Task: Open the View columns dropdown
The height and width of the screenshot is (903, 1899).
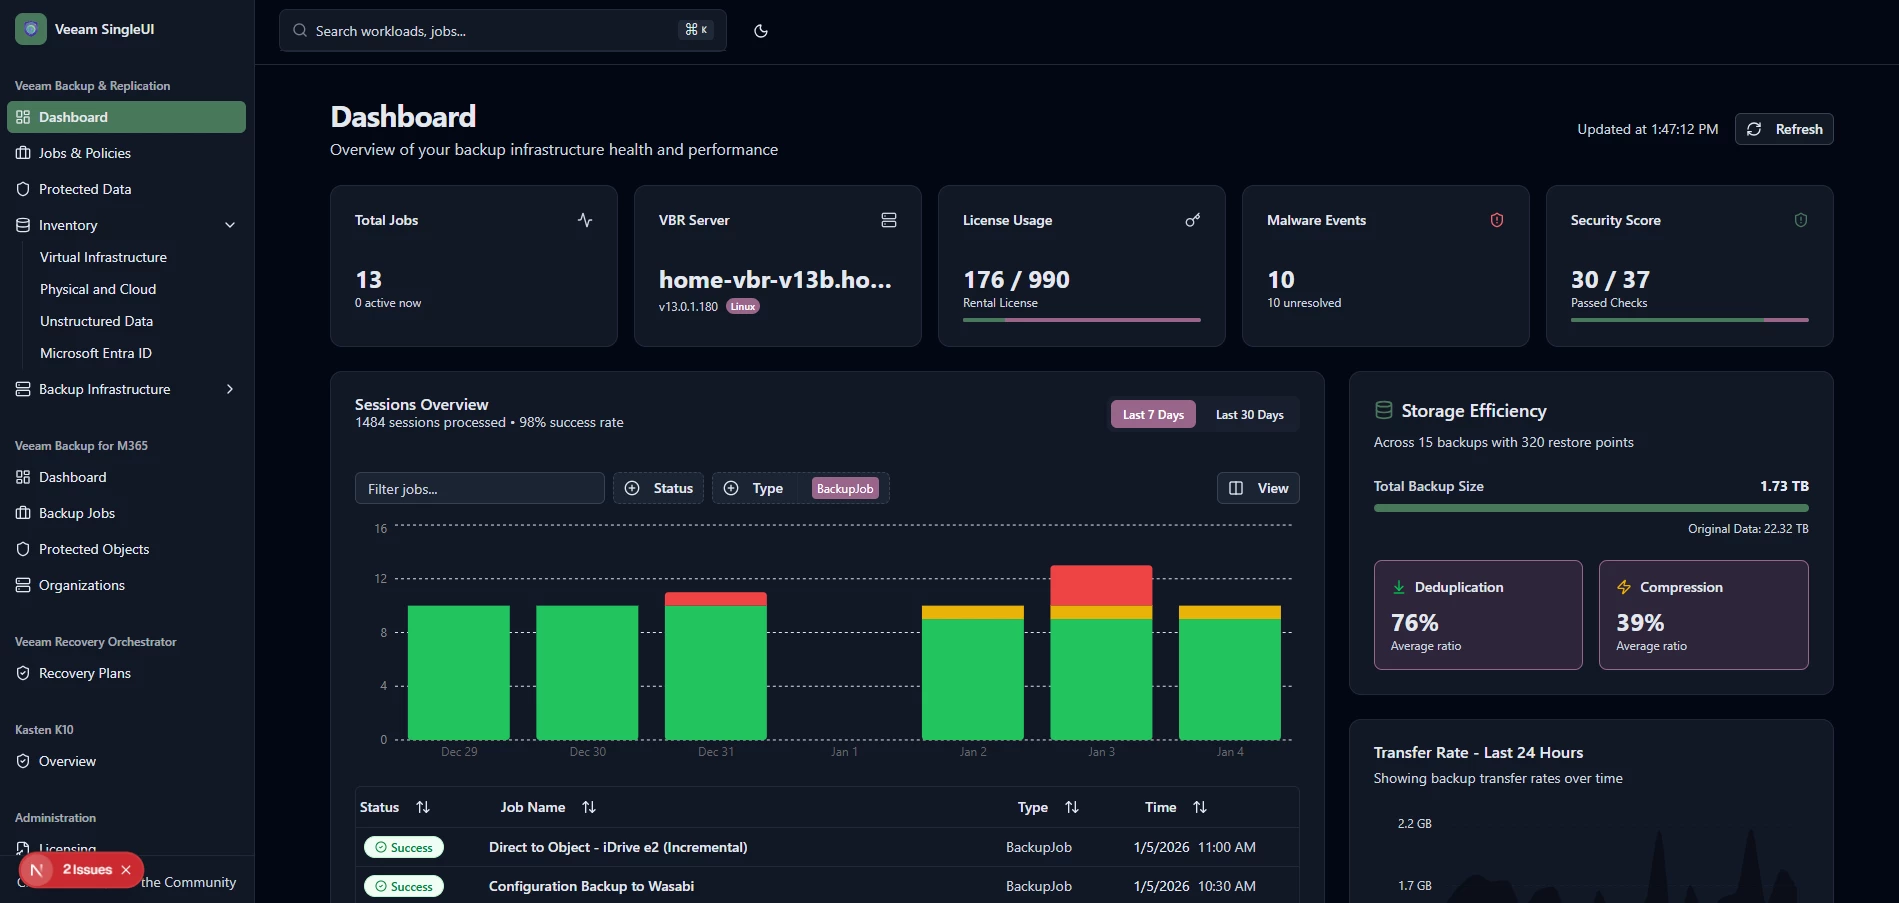Action: (1258, 488)
